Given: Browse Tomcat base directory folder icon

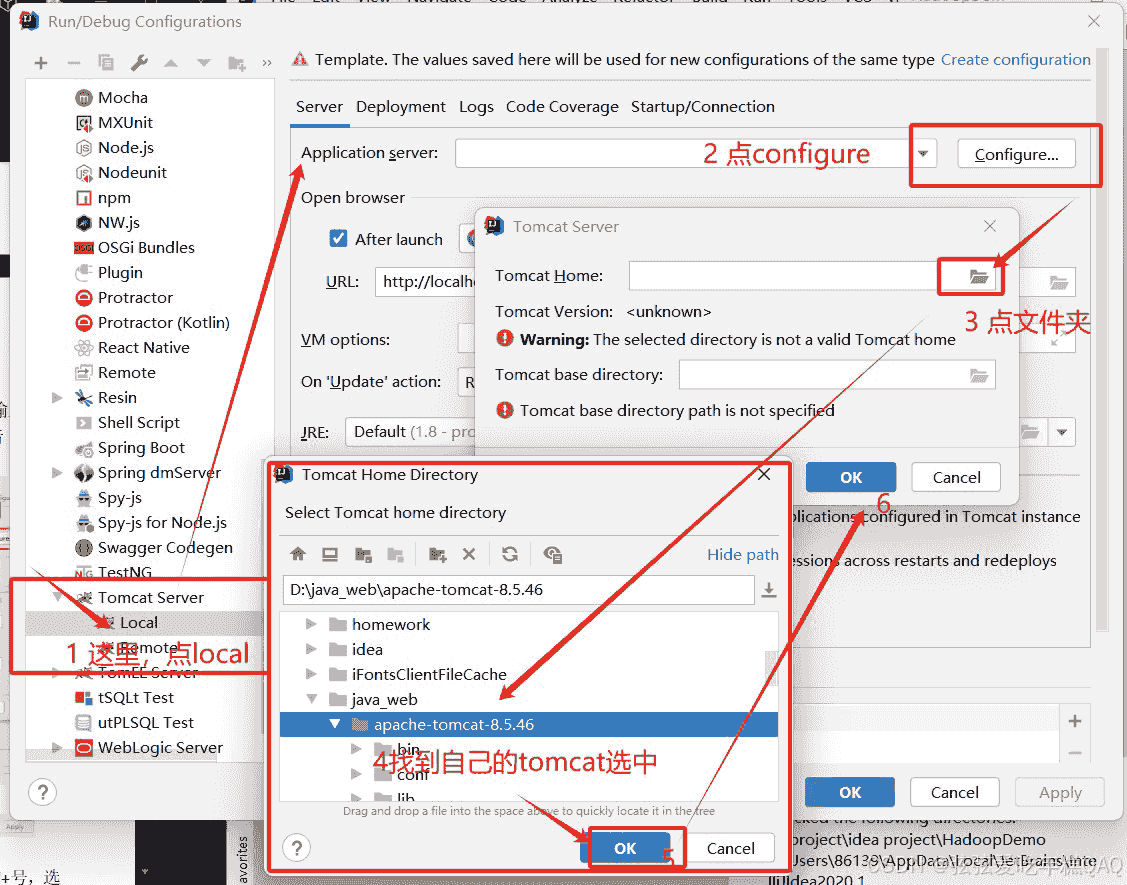Looking at the screenshot, I should pyautogui.click(x=978, y=375).
